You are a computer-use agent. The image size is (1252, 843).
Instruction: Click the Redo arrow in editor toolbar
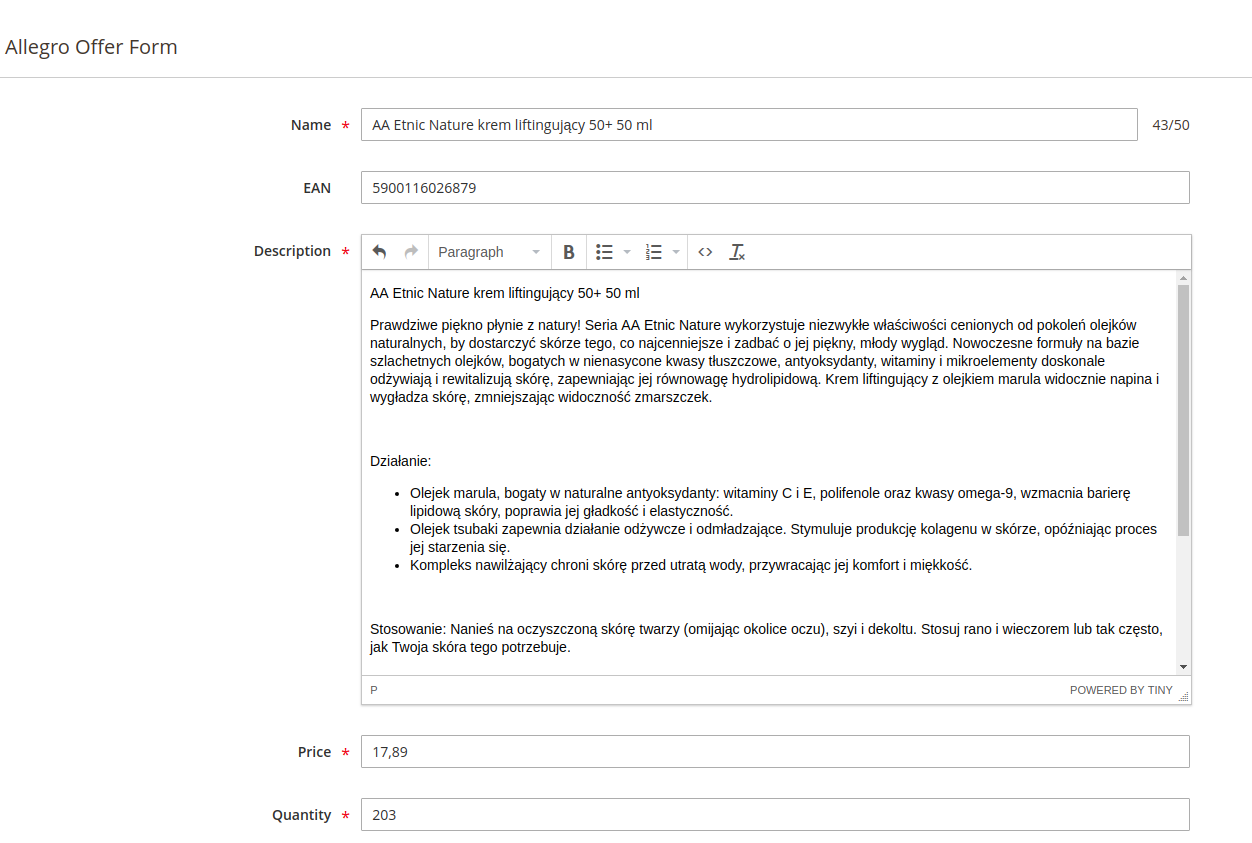[x=411, y=252]
